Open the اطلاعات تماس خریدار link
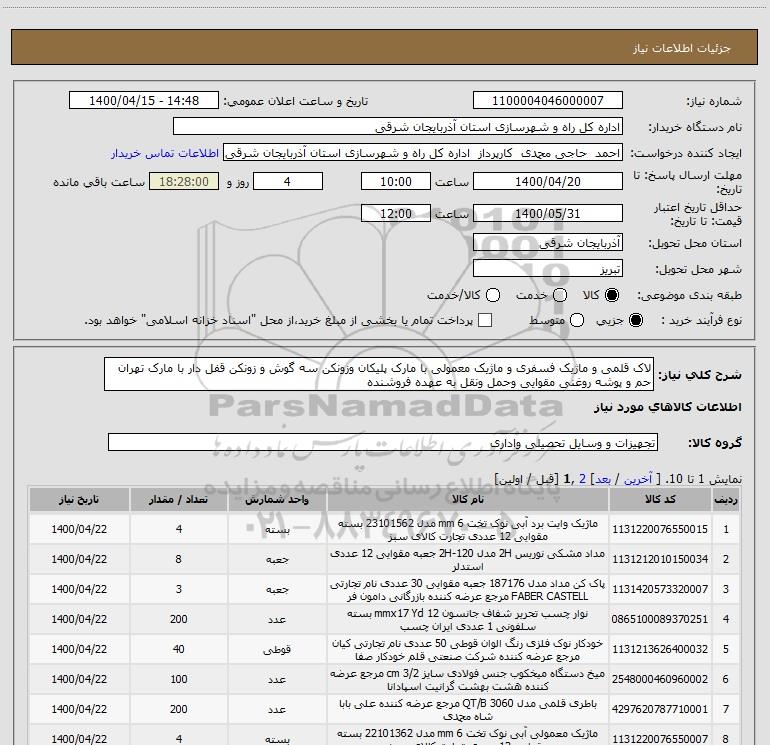 coord(165,153)
